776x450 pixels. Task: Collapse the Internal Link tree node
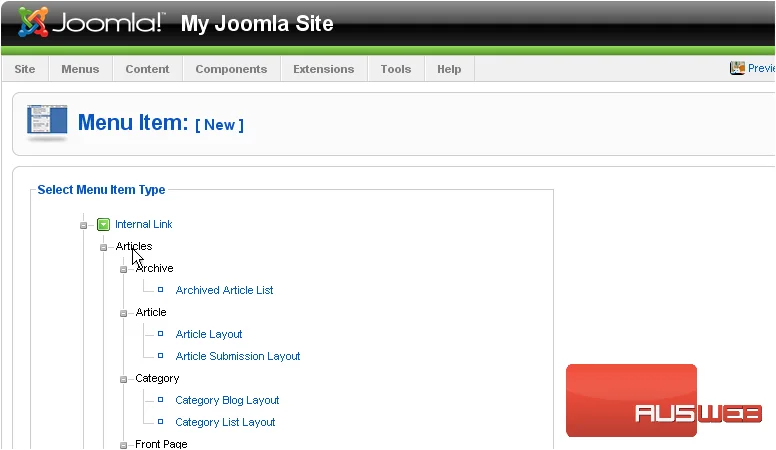pyautogui.click(x=83, y=226)
